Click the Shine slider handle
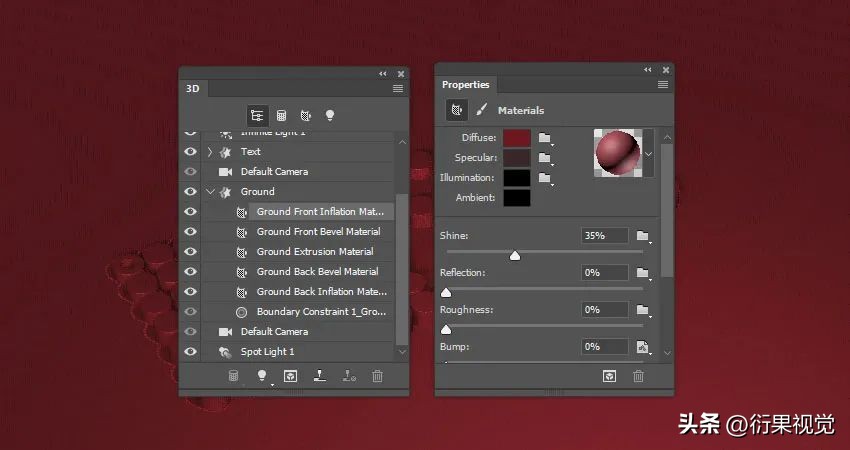Viewport: 850px width, 450px height. 515,255
